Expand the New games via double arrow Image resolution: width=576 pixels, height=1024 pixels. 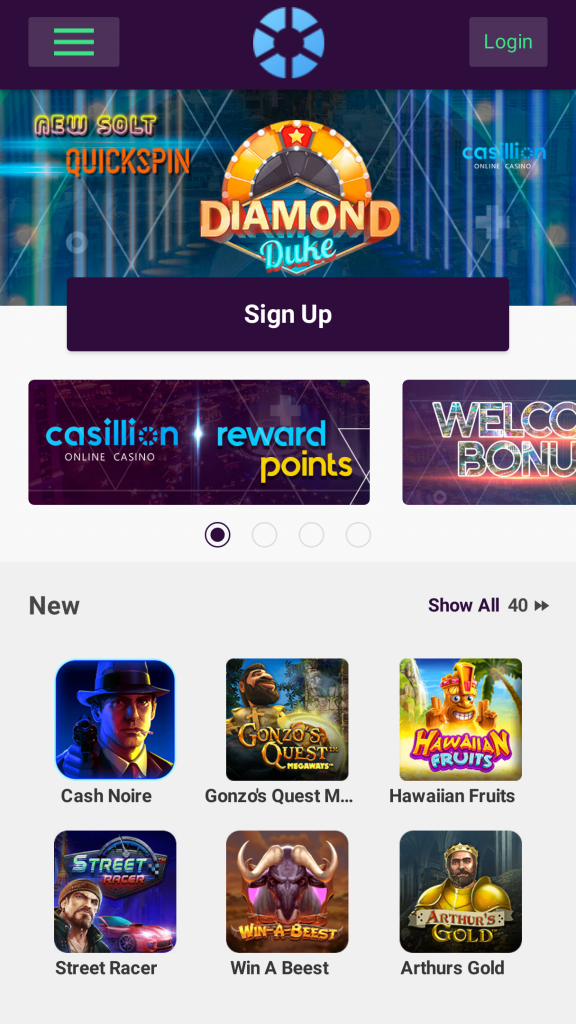[541, 606]
